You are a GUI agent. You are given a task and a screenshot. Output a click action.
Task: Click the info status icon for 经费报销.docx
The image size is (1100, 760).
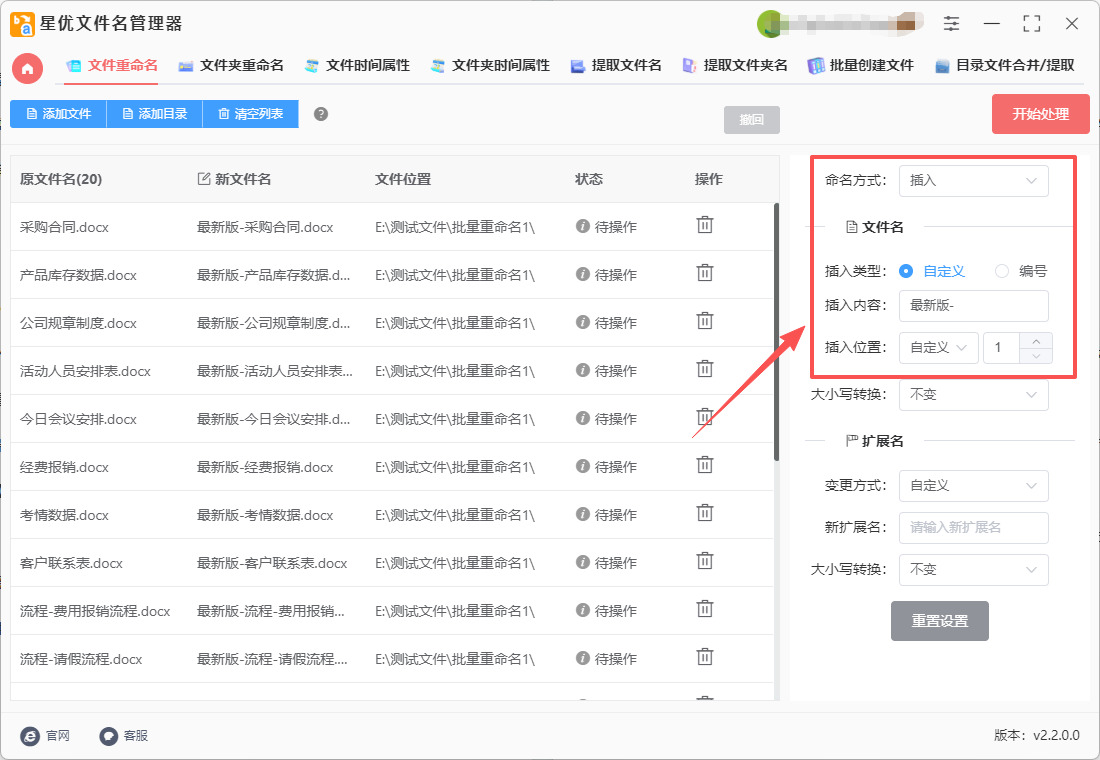coord(582,466)
